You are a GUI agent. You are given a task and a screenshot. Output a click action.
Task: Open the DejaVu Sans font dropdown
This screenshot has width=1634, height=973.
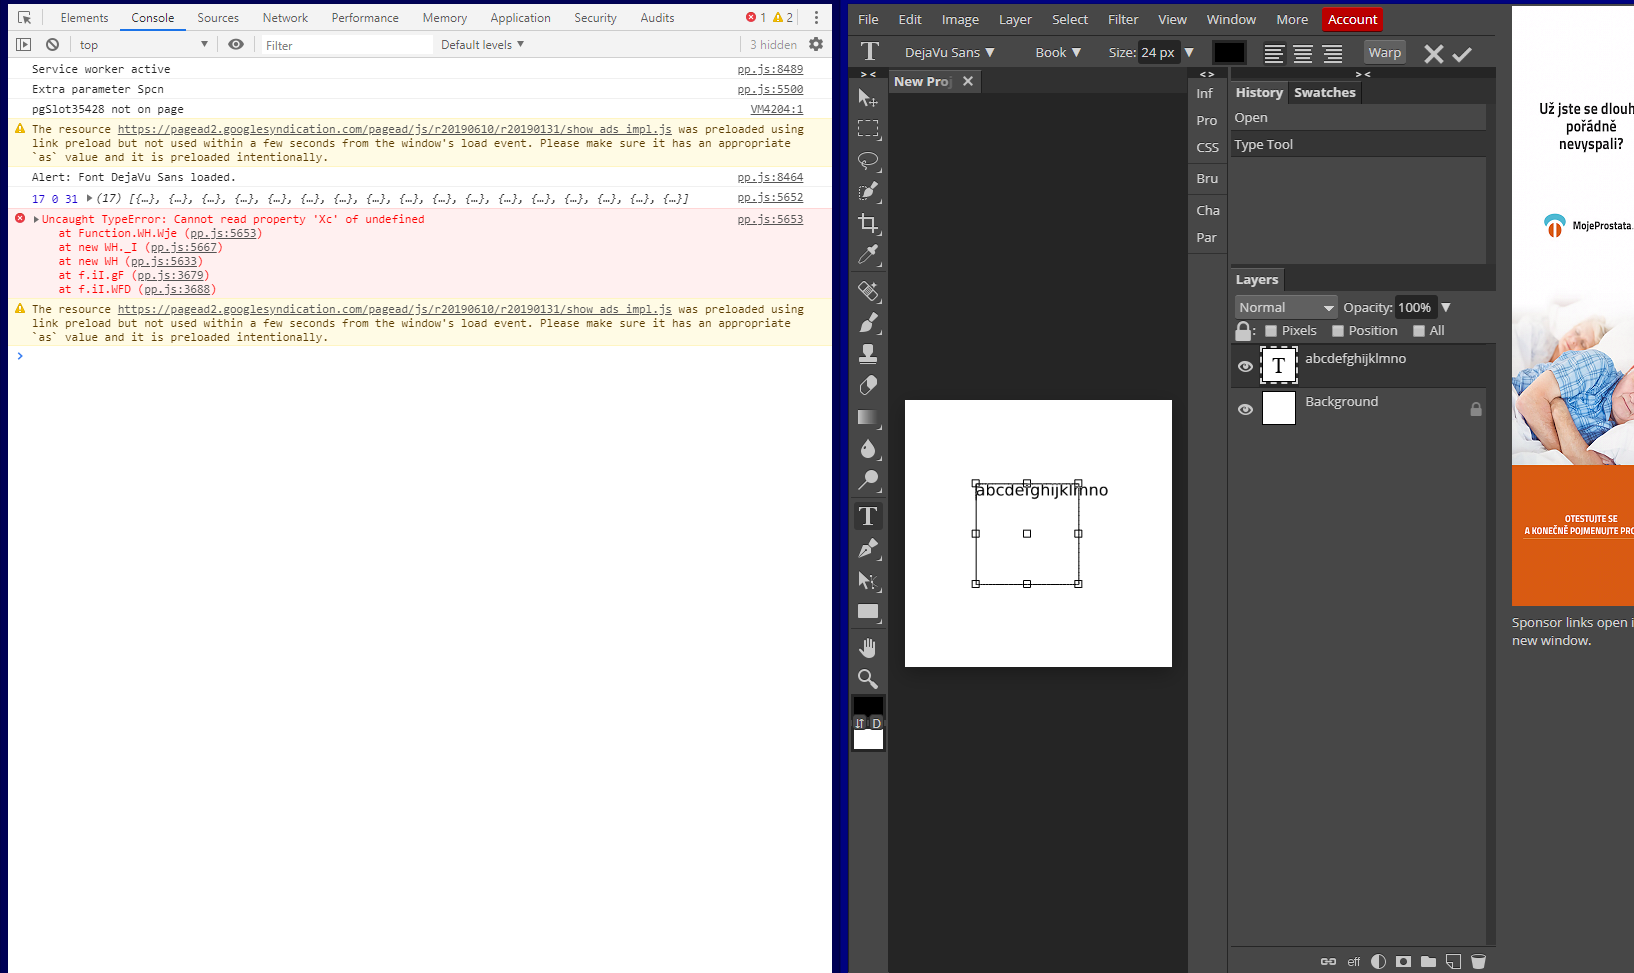click(948, 52)
